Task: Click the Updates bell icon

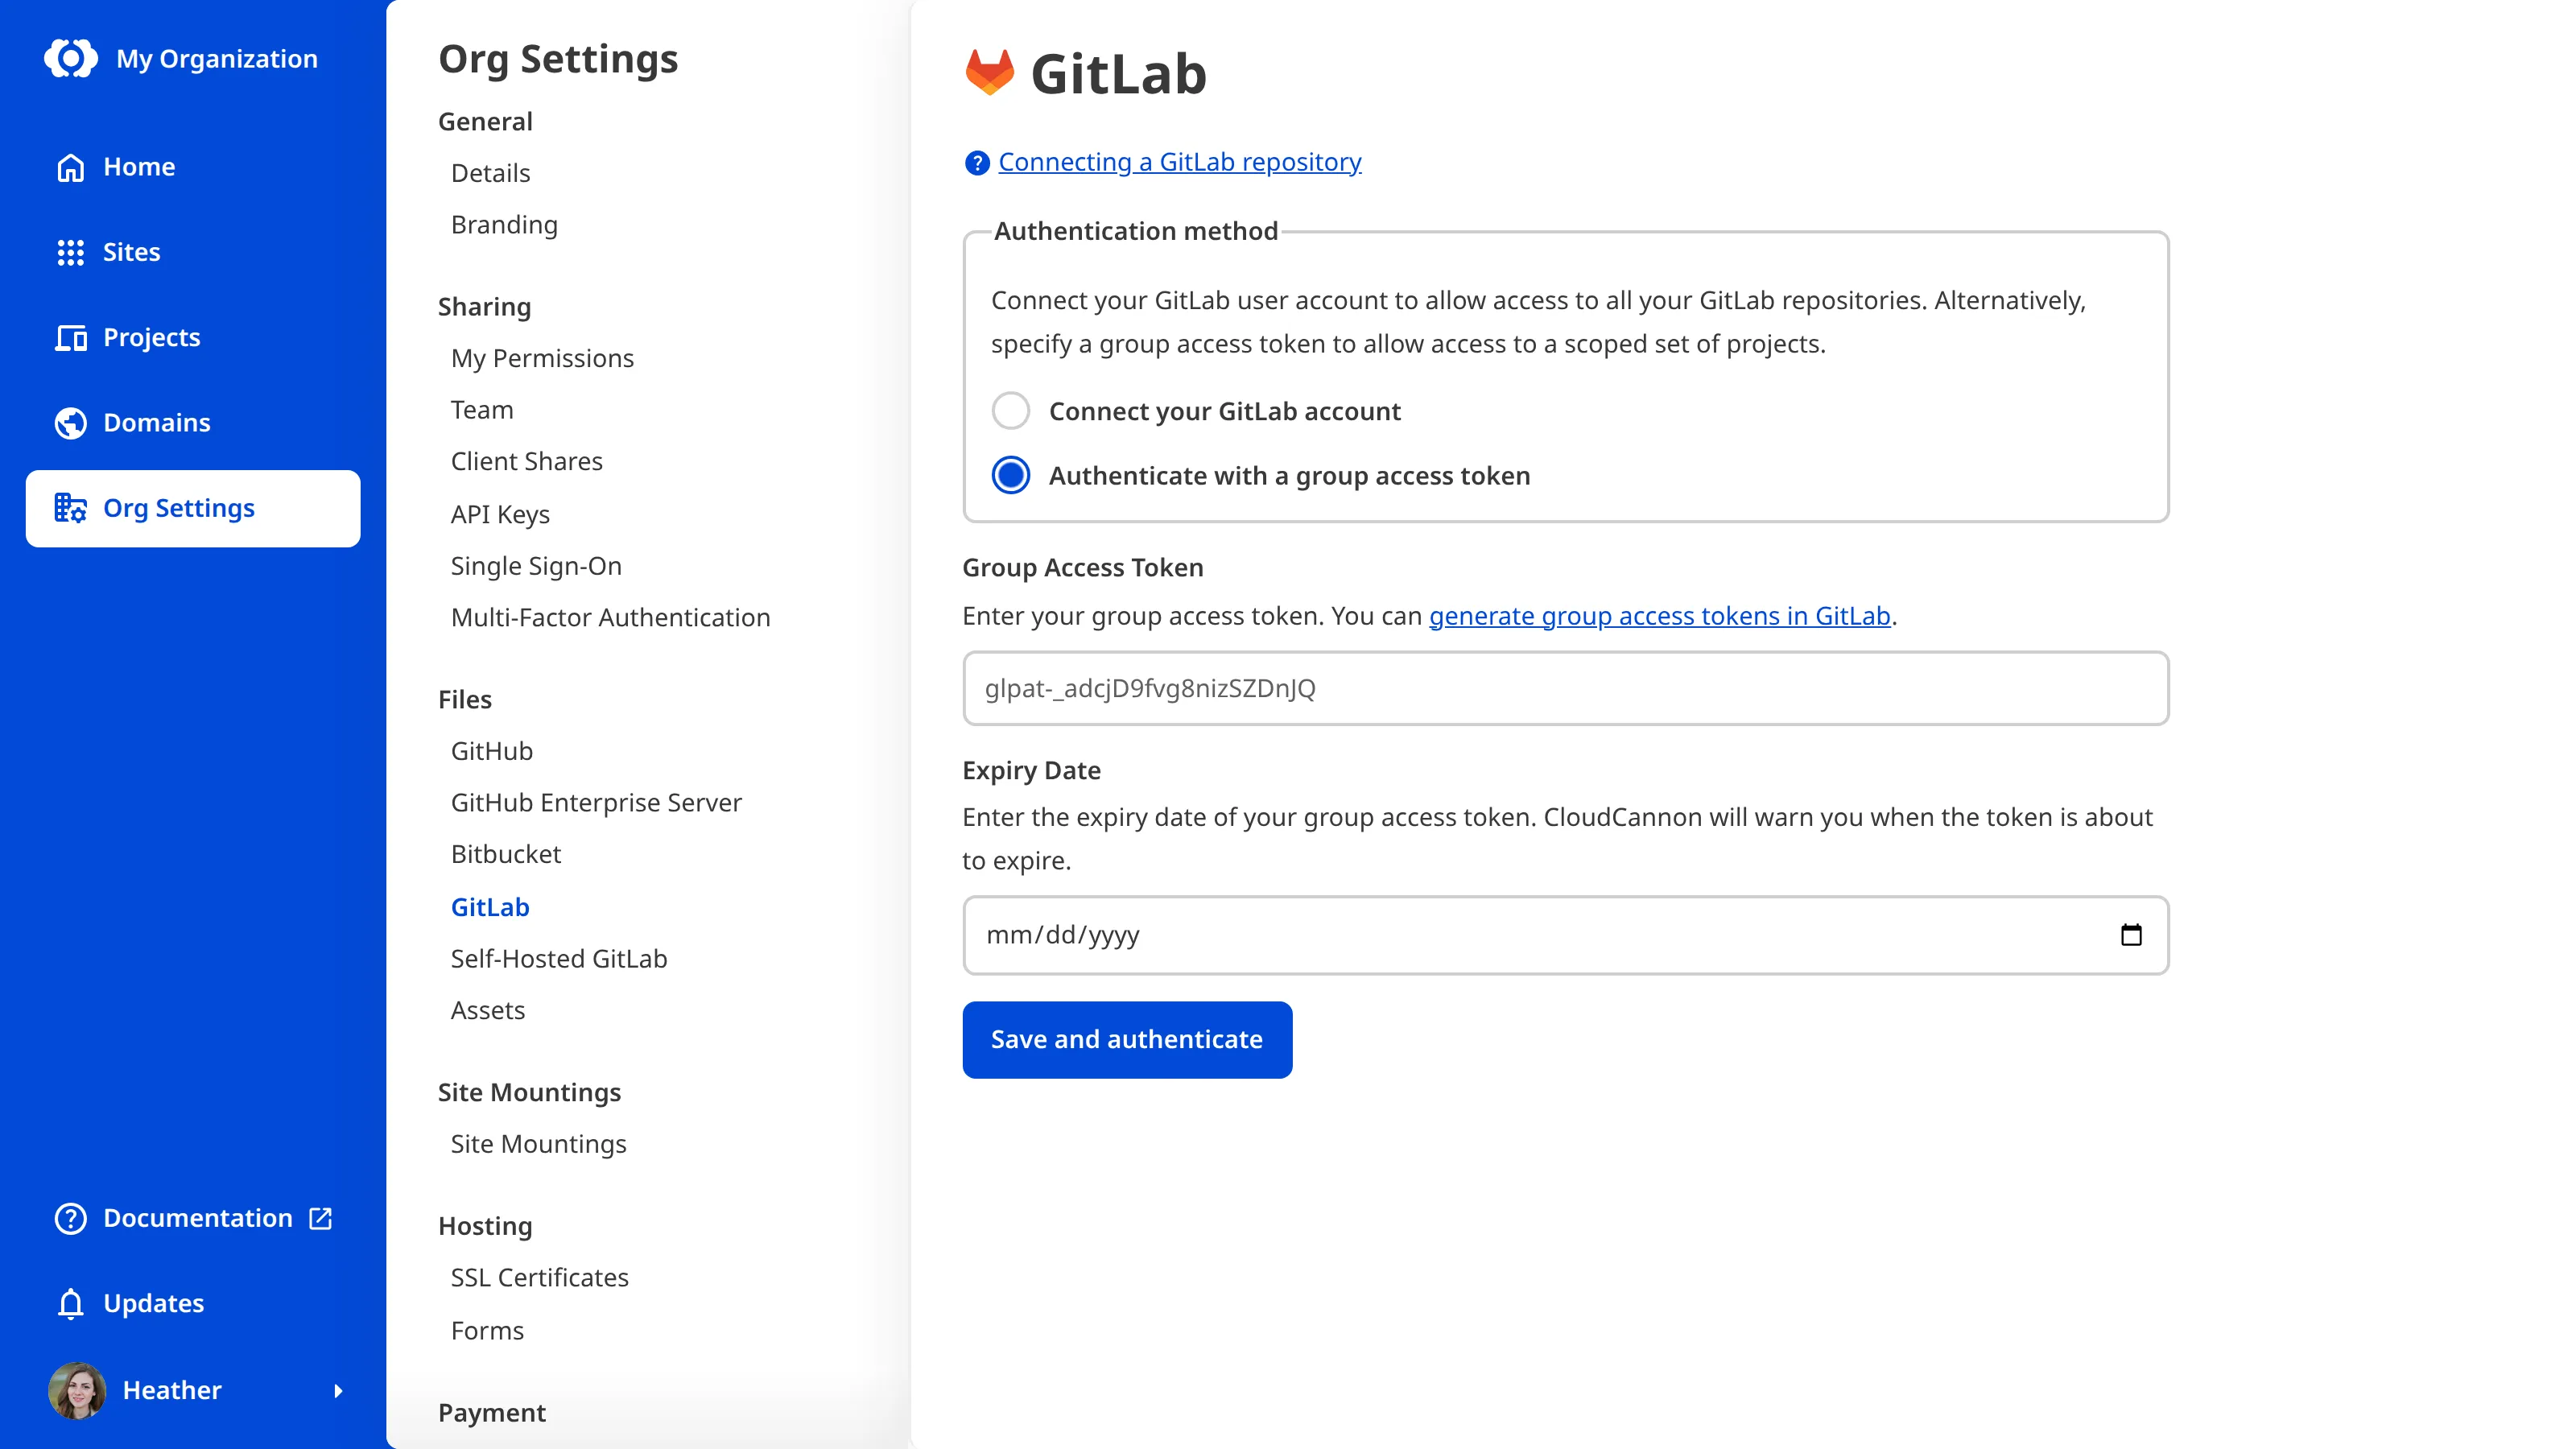Action: pyautogui.click(x=70, y=1303)
